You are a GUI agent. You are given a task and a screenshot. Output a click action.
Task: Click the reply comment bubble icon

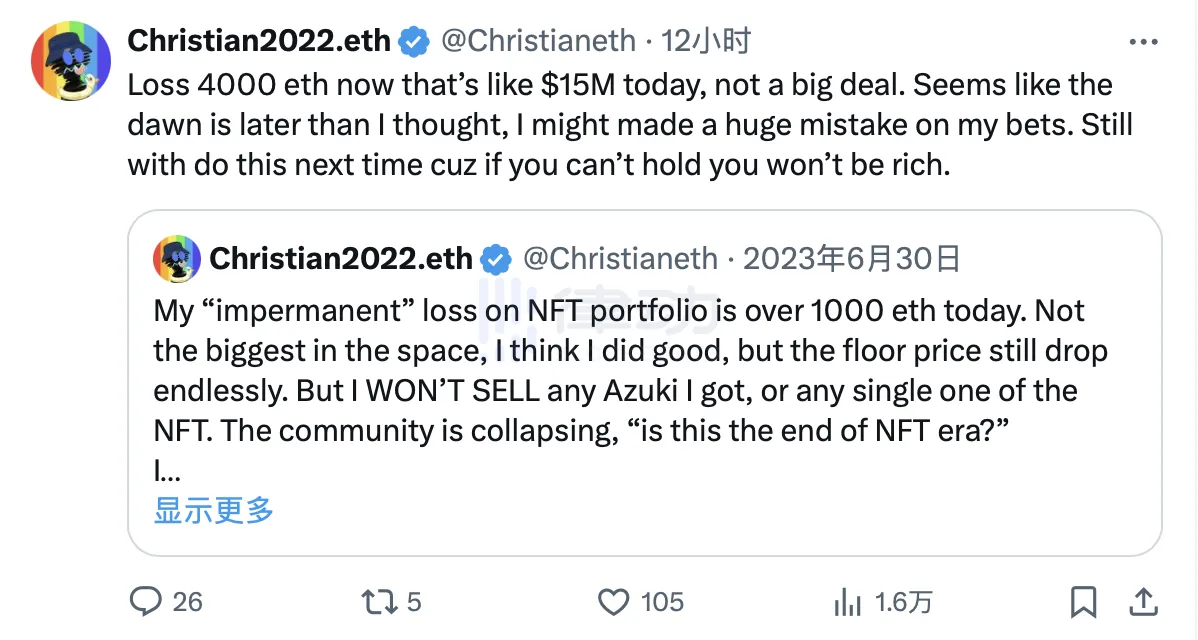pyautogui.click(x=147, y=602)
